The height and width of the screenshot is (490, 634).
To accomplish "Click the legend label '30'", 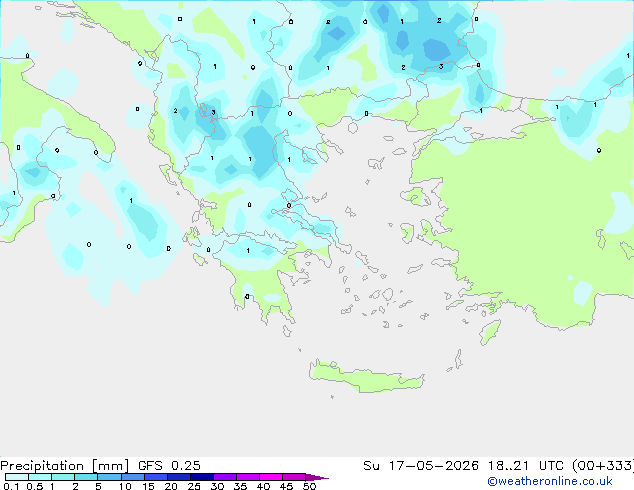I will point(217,486).
